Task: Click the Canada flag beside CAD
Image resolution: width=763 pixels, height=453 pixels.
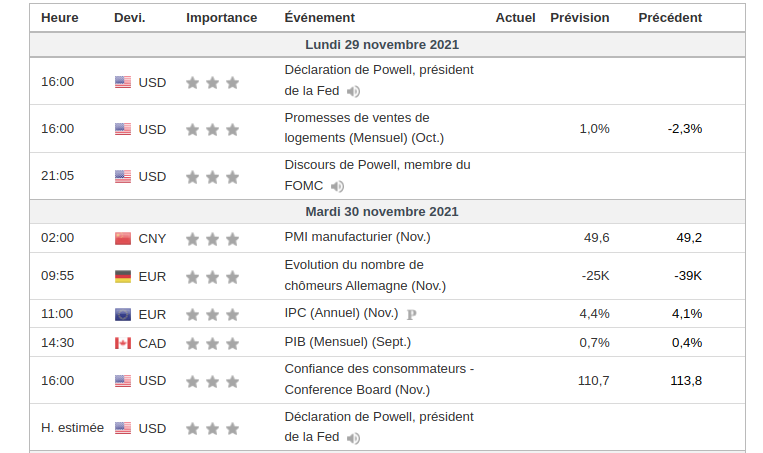Action: 123,344
